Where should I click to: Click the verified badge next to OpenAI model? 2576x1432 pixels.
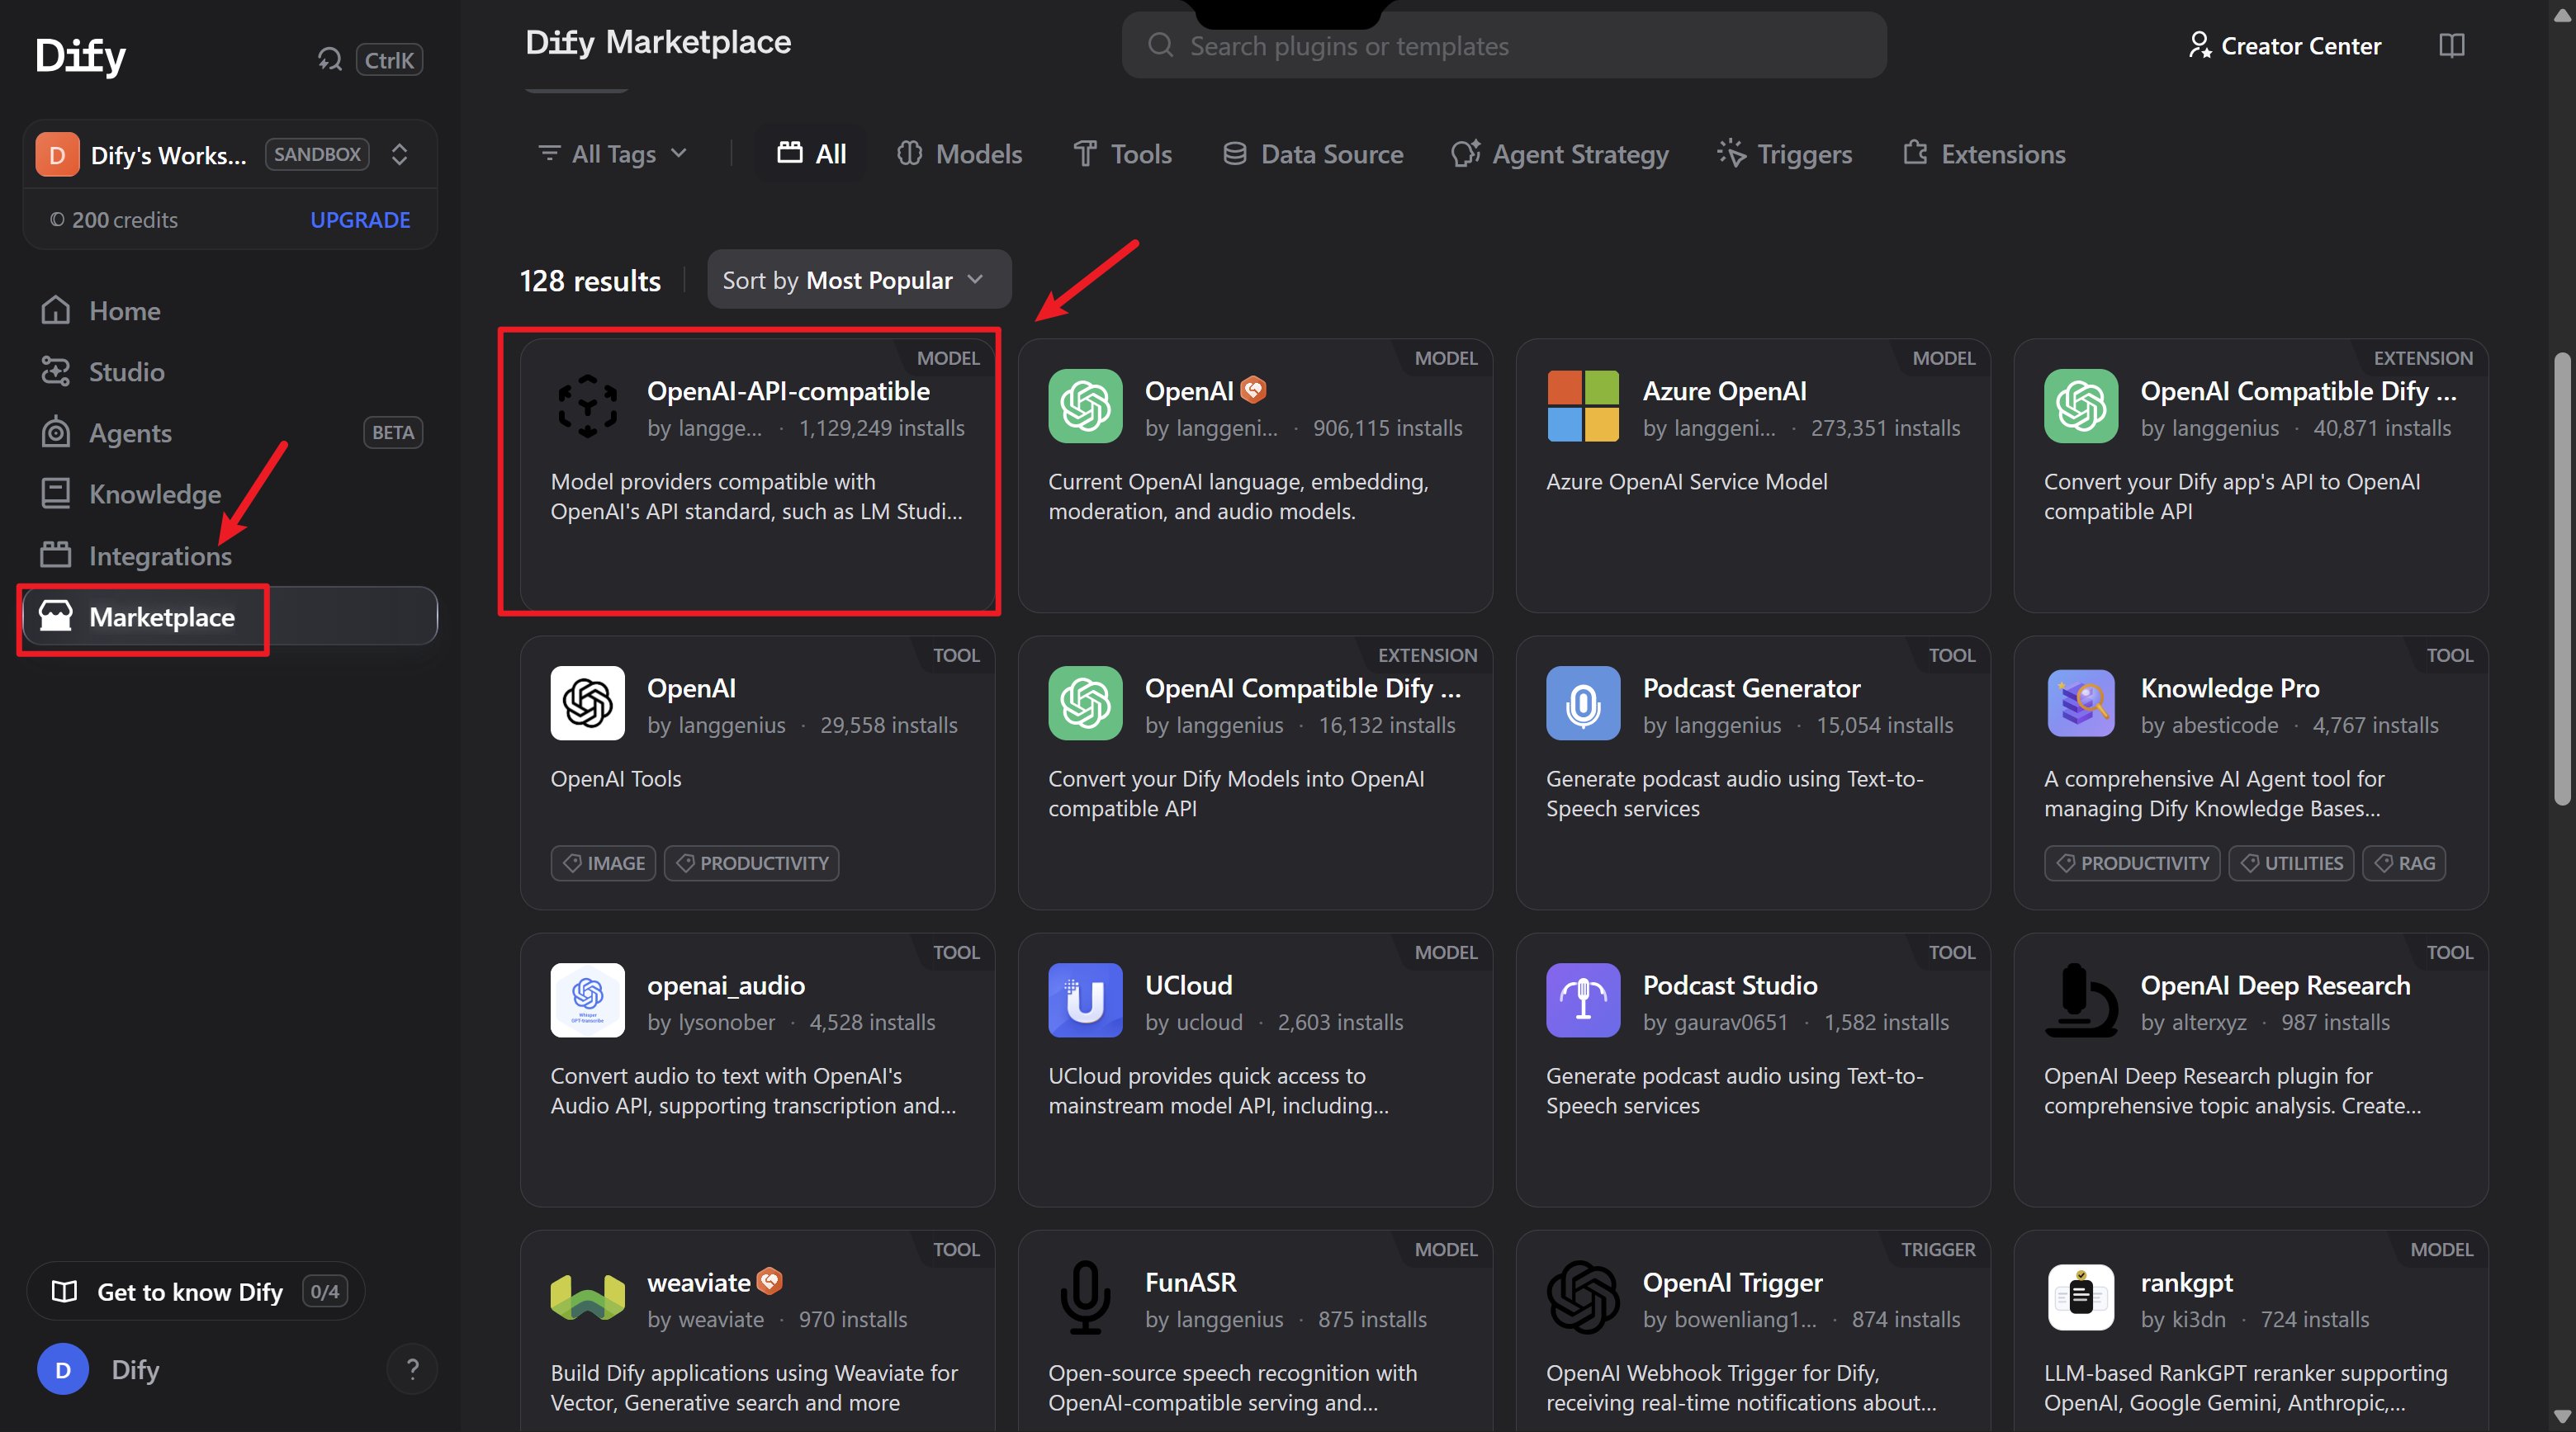click(1254, 390)
